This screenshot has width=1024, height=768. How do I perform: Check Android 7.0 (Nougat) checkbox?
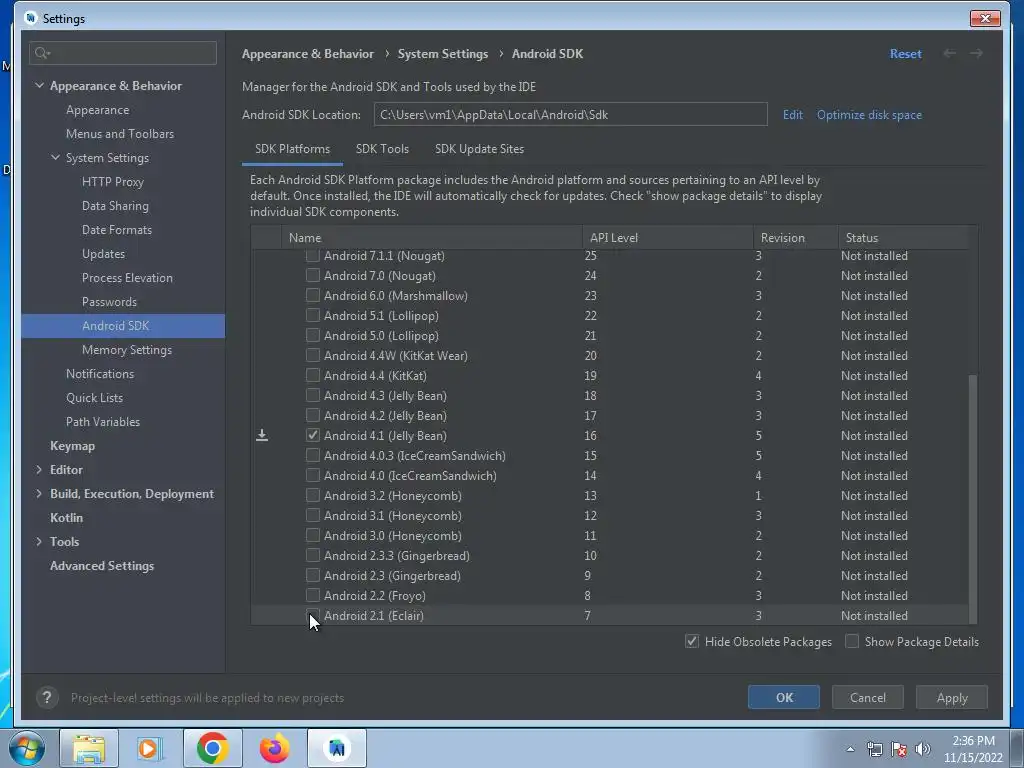click(313, 276)
